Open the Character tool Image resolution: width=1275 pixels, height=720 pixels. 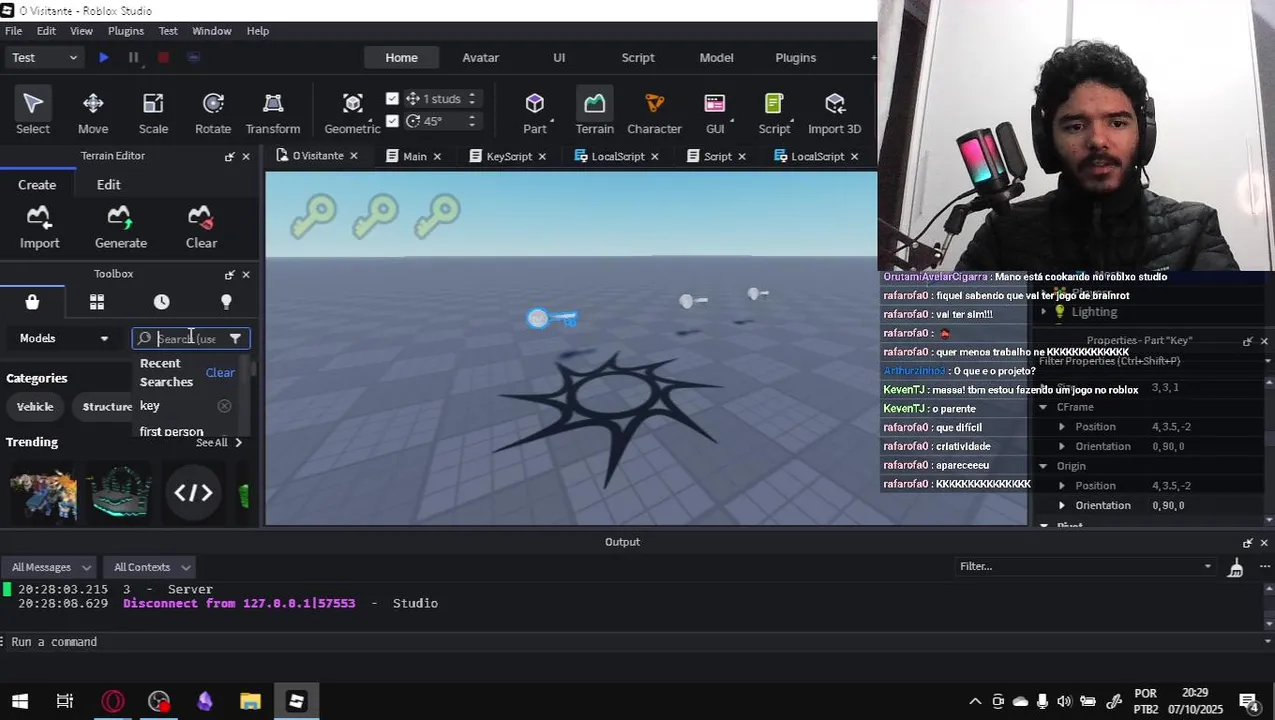[654, 112]
